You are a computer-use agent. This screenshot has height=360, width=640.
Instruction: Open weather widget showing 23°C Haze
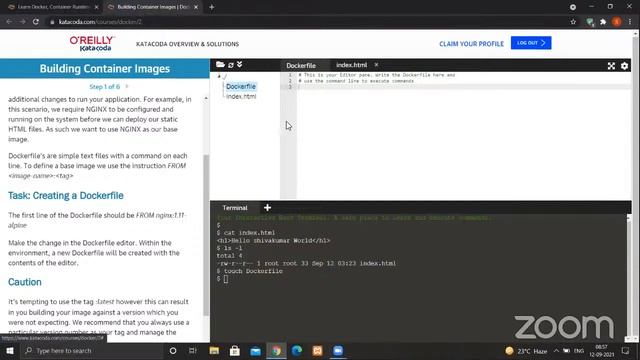526,351
